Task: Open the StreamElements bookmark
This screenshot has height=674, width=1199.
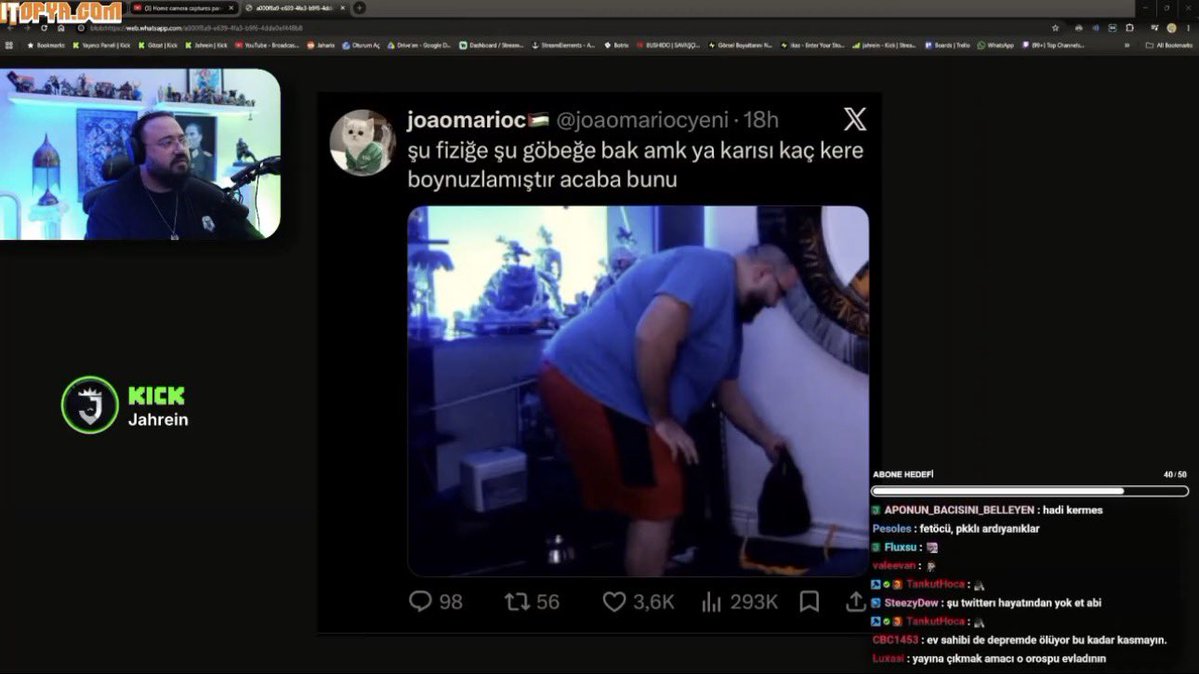Action: tap(564, 45)
